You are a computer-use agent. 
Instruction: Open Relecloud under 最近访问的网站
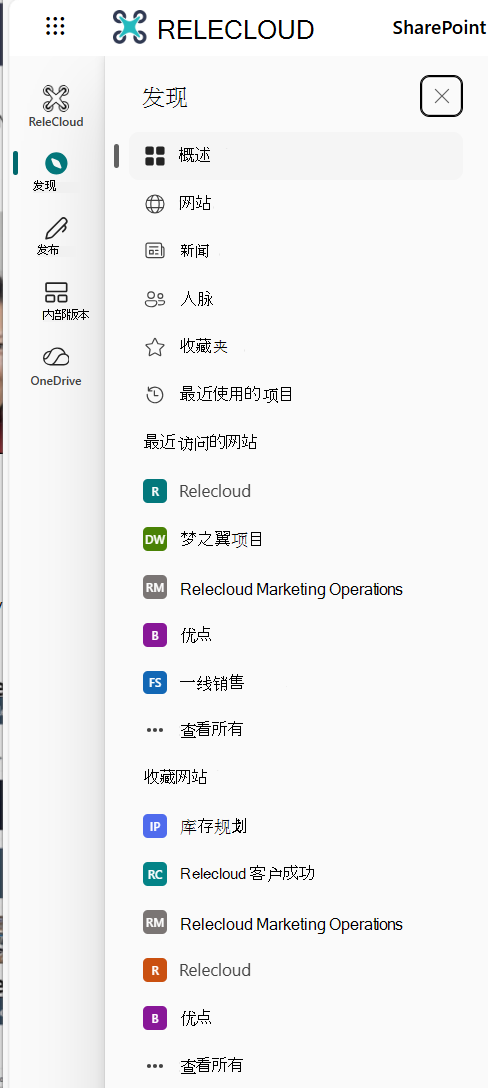pos(215,491)
